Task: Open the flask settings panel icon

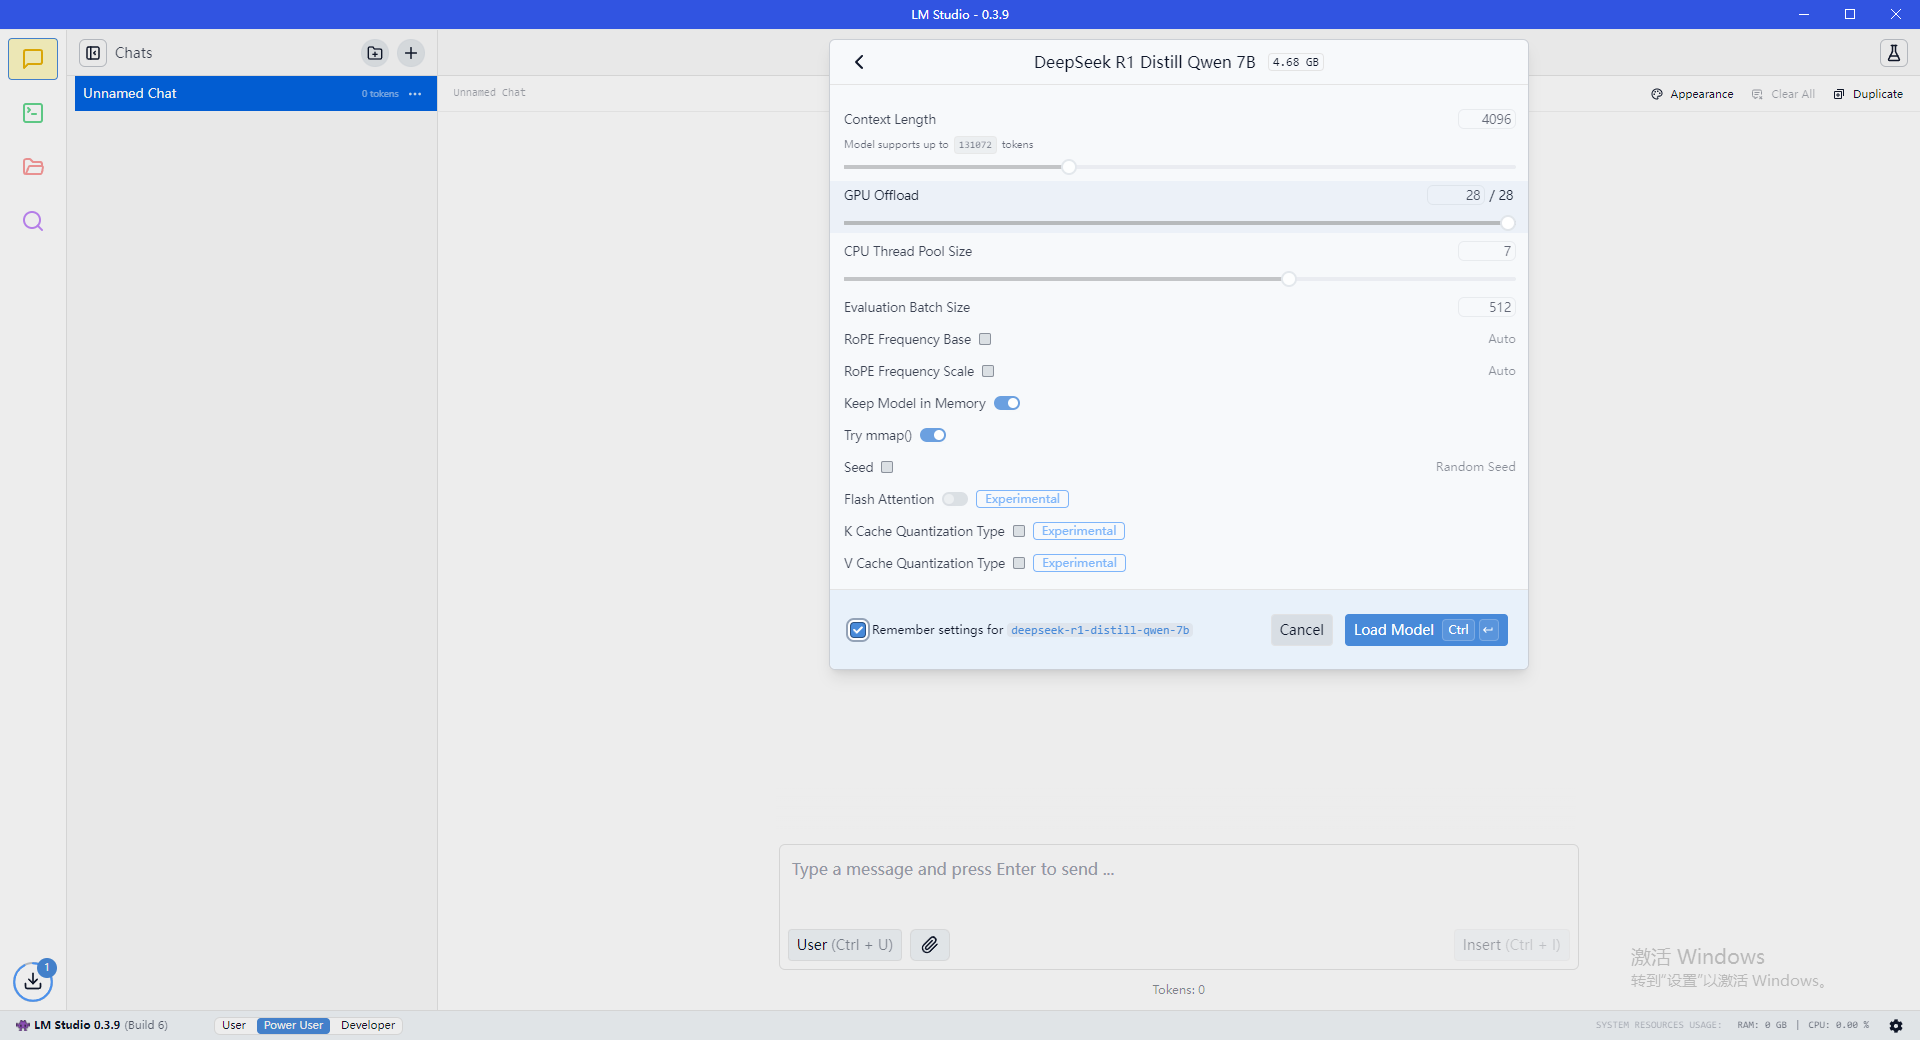Action: (1893, 53)
